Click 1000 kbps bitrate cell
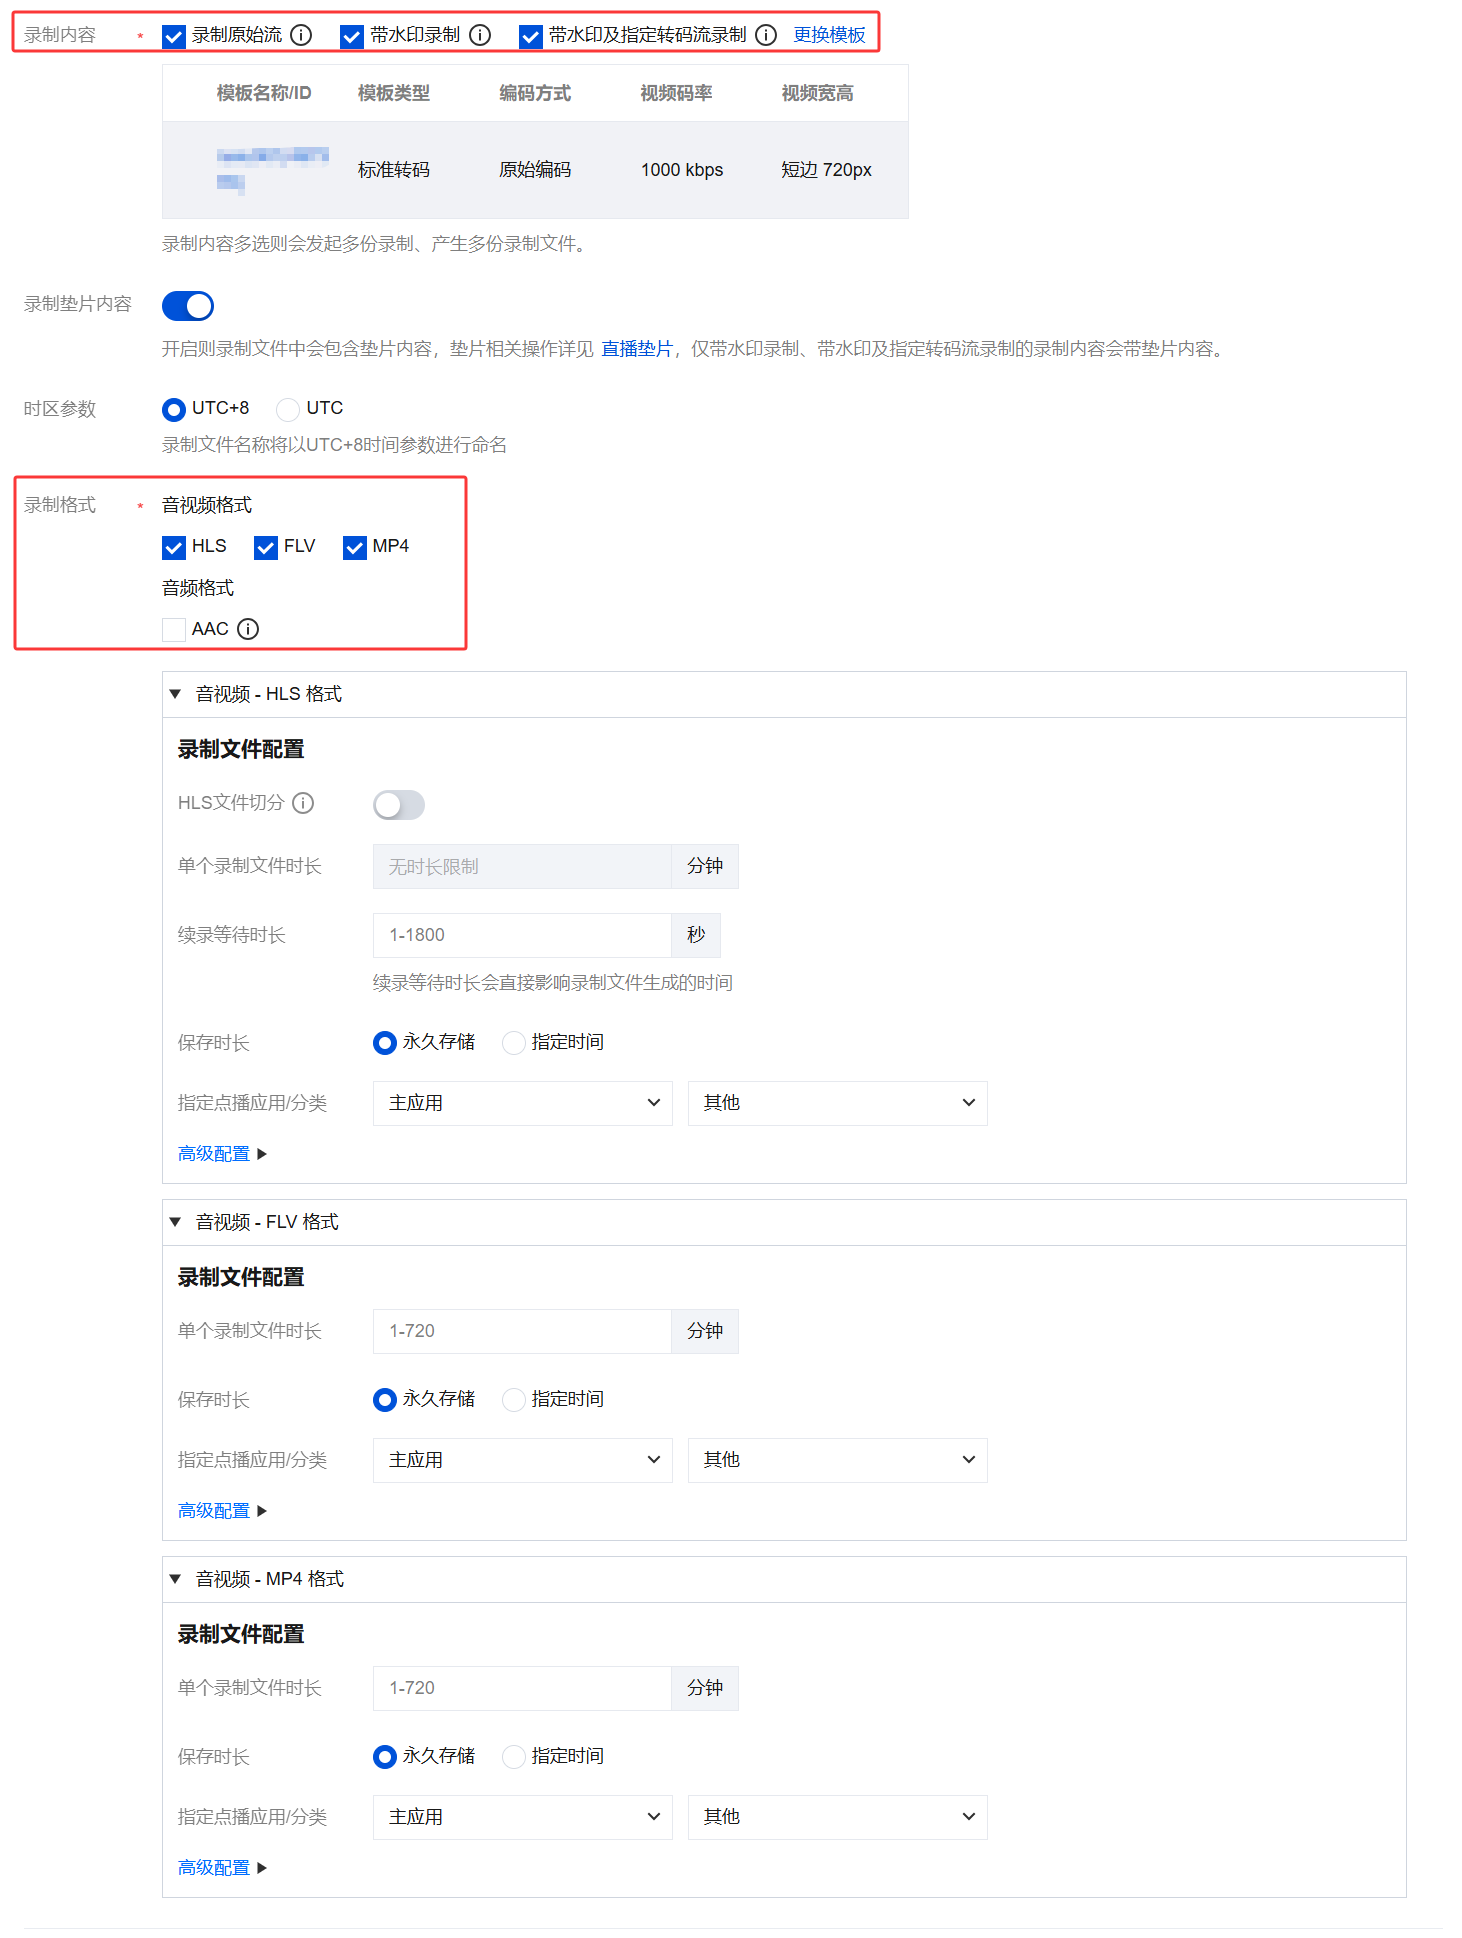 pos(682,170)
